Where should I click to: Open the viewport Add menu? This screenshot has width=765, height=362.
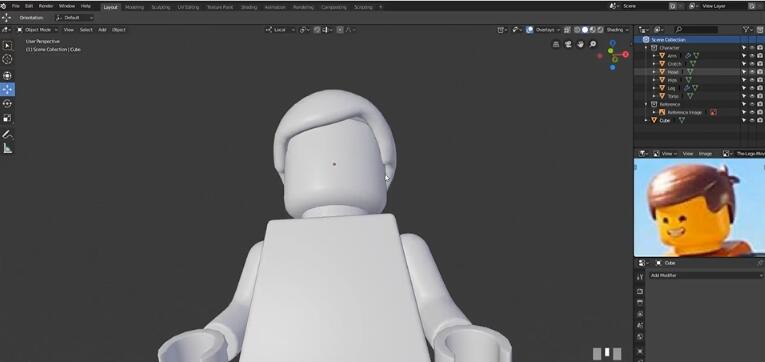click(102, 30)
